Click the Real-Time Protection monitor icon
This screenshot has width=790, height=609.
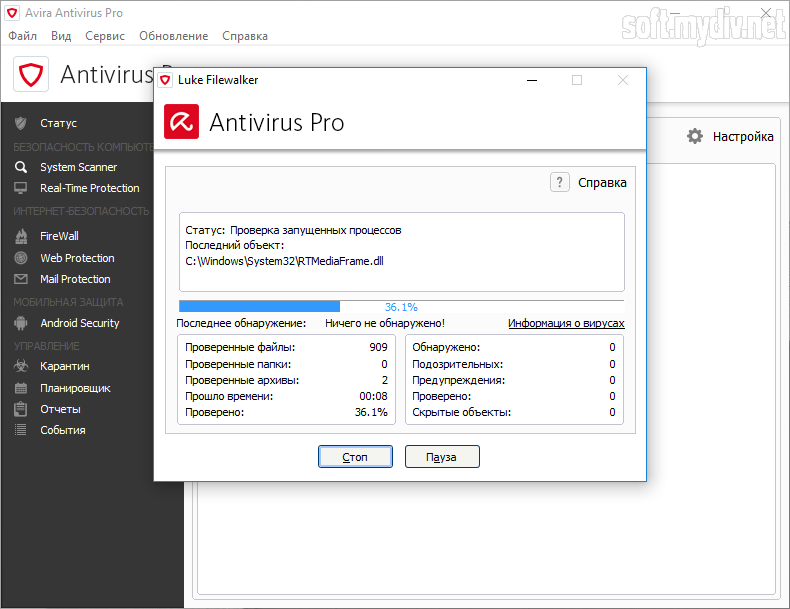pos(21,188)
